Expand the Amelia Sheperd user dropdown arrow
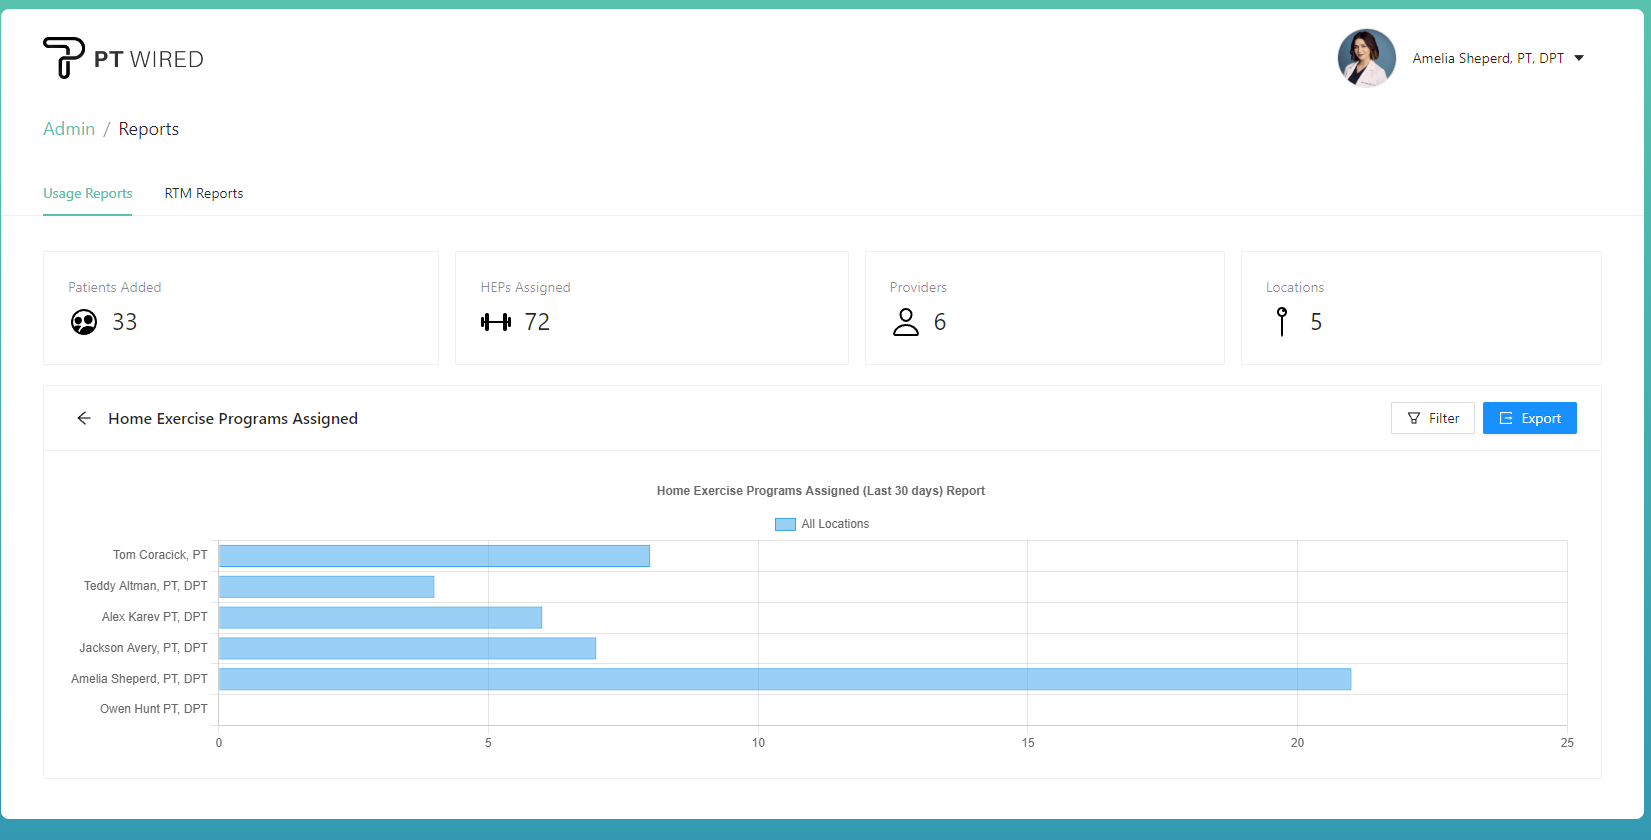Viewport: 1651px width, 840px height. (1579, 58)
